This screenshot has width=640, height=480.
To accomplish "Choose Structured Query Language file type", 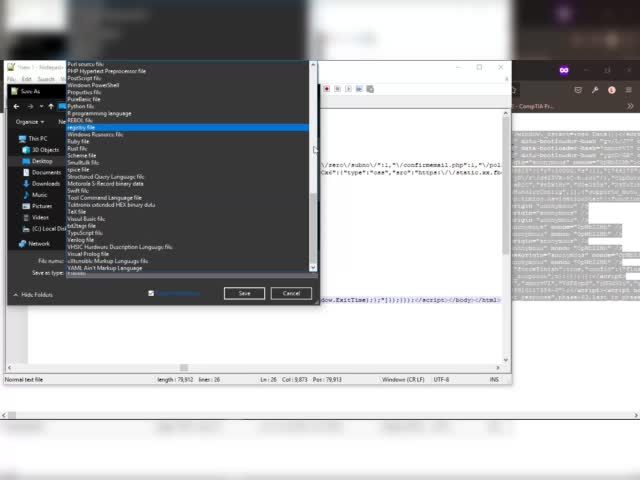I will tap(187, 177).
